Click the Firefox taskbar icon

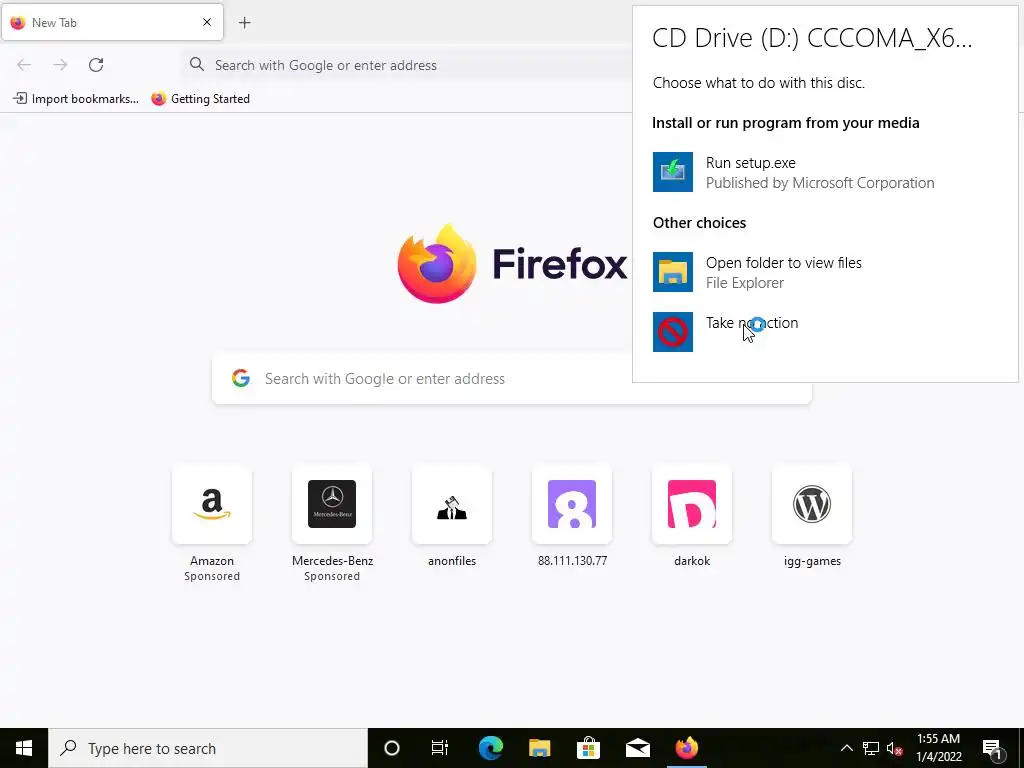686,748
